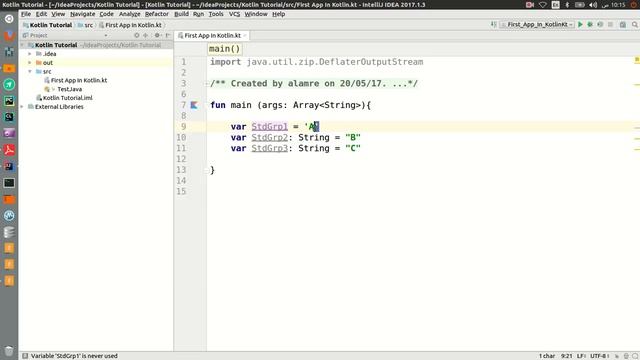Click src breadcrumb in navigation bar
Image resolution: width=640 pixels, height=360 pixels.
(85, 25)
